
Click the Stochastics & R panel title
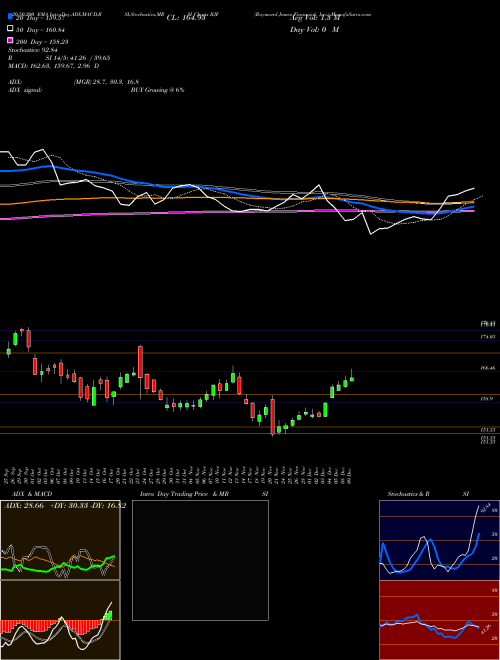(x=409, y=494)
